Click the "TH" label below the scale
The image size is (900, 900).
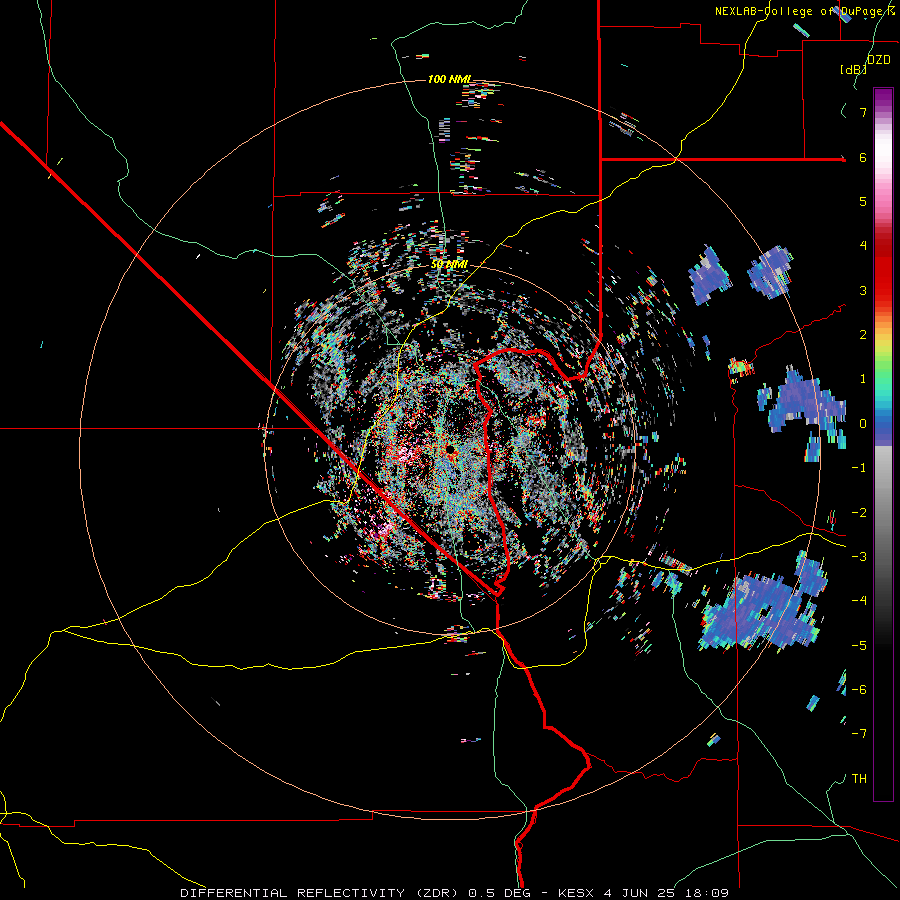(859, 779)
